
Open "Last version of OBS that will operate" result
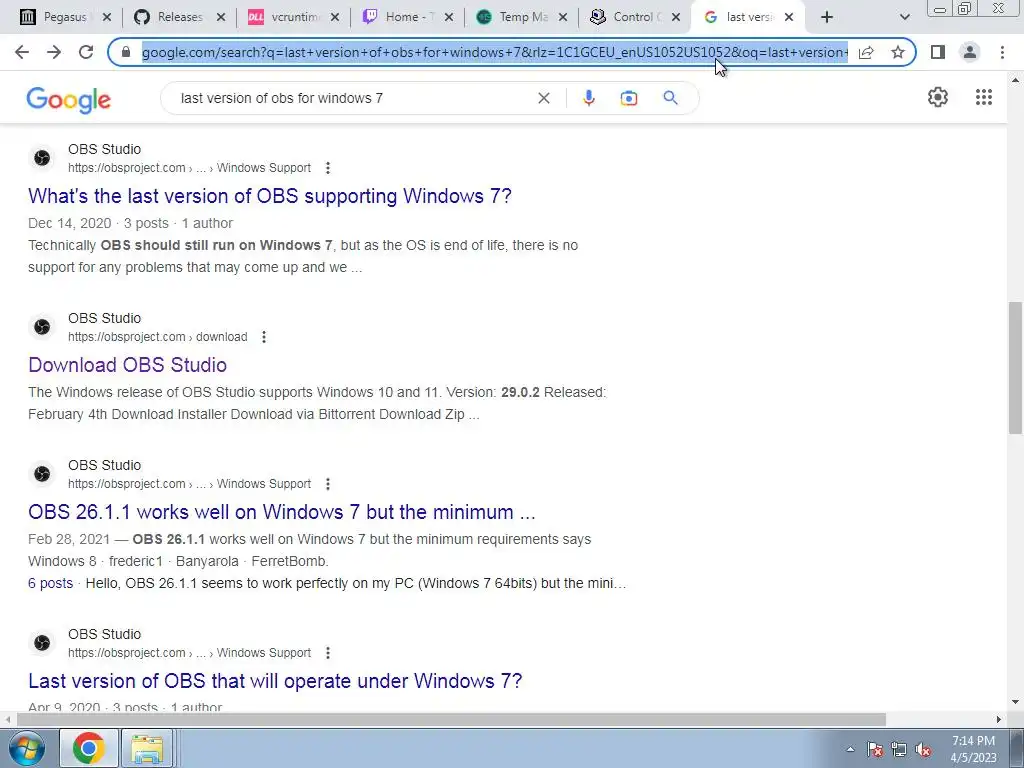(x=275, y=681)
